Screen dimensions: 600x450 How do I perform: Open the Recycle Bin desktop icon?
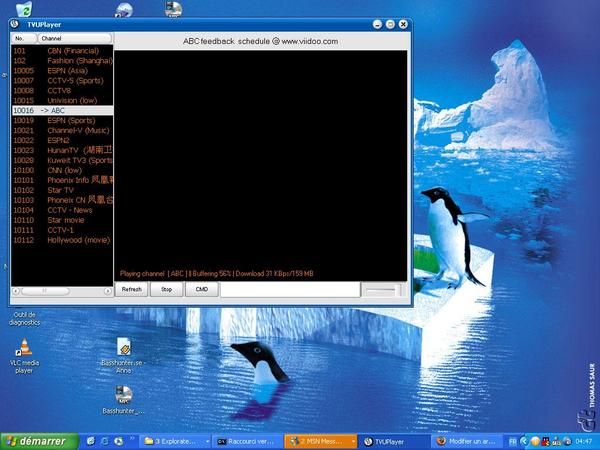25,8
